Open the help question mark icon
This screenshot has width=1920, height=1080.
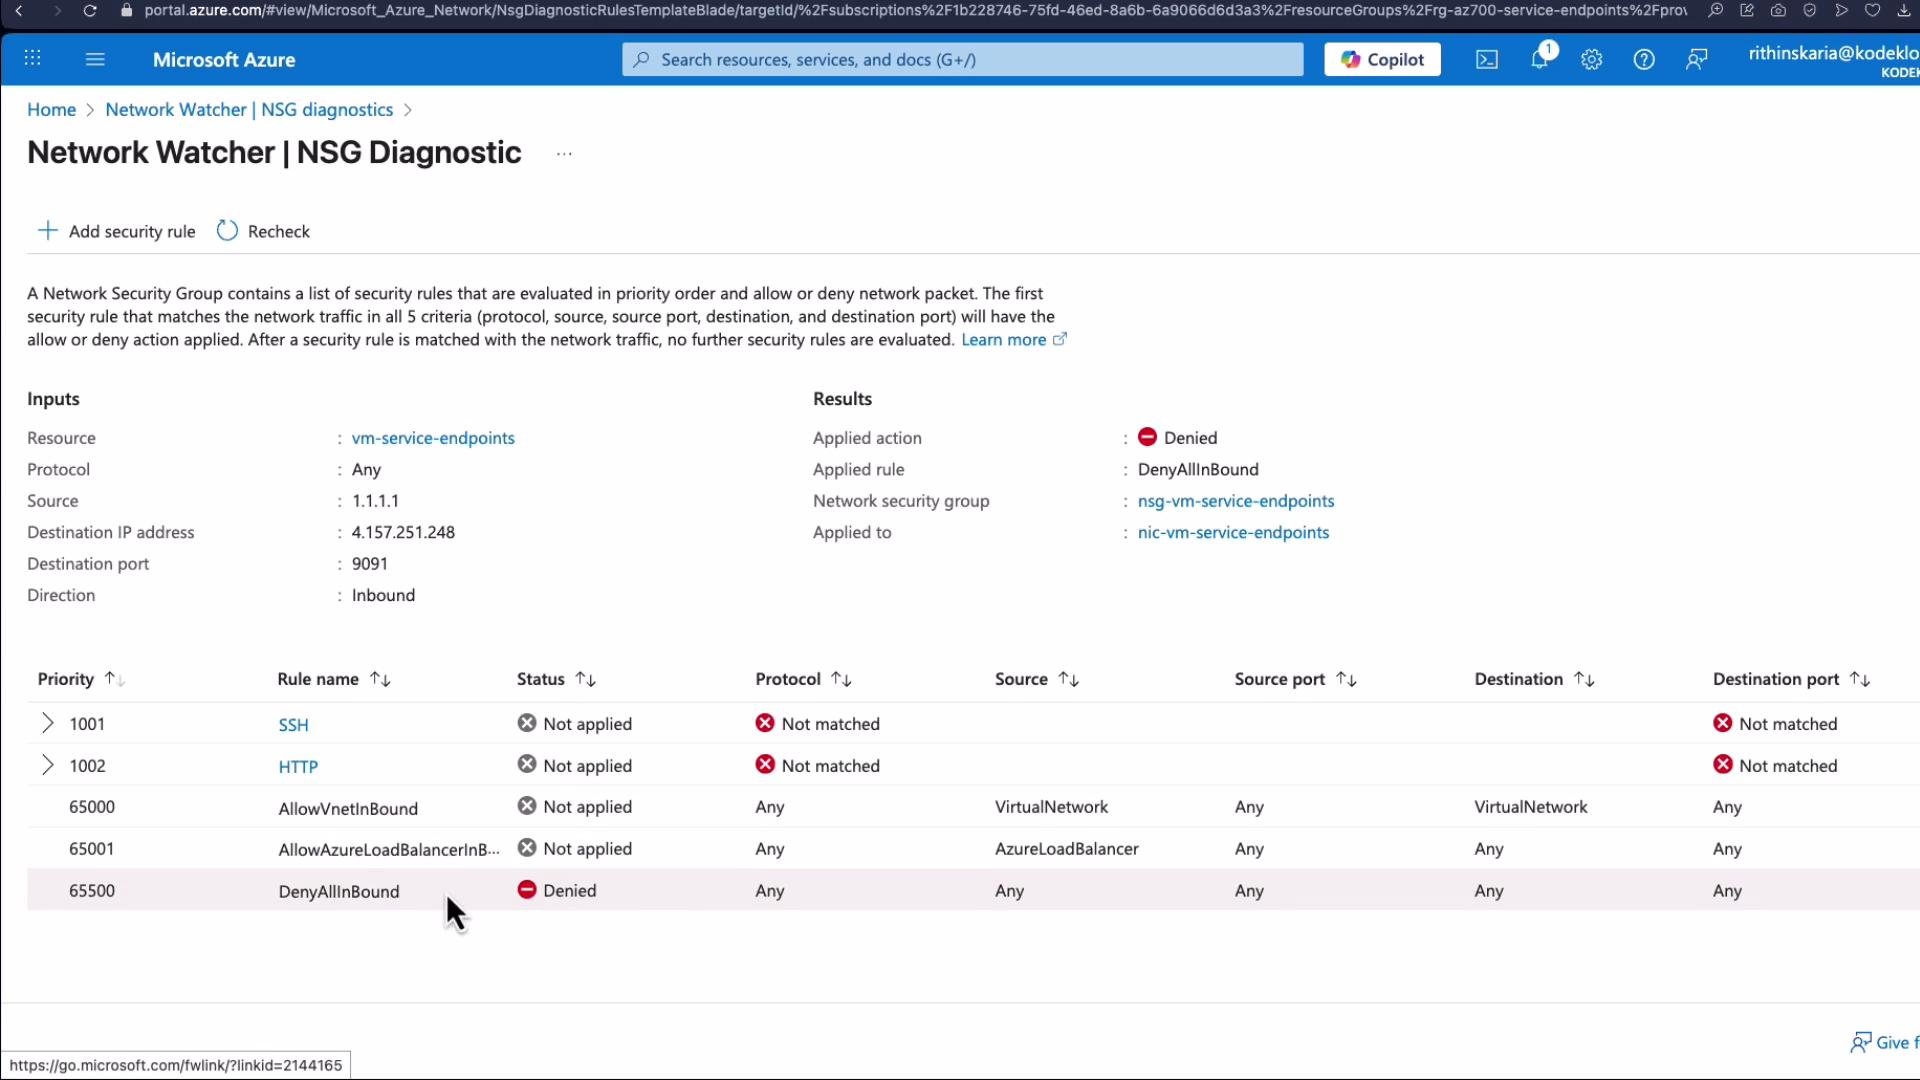(1644, 60)
